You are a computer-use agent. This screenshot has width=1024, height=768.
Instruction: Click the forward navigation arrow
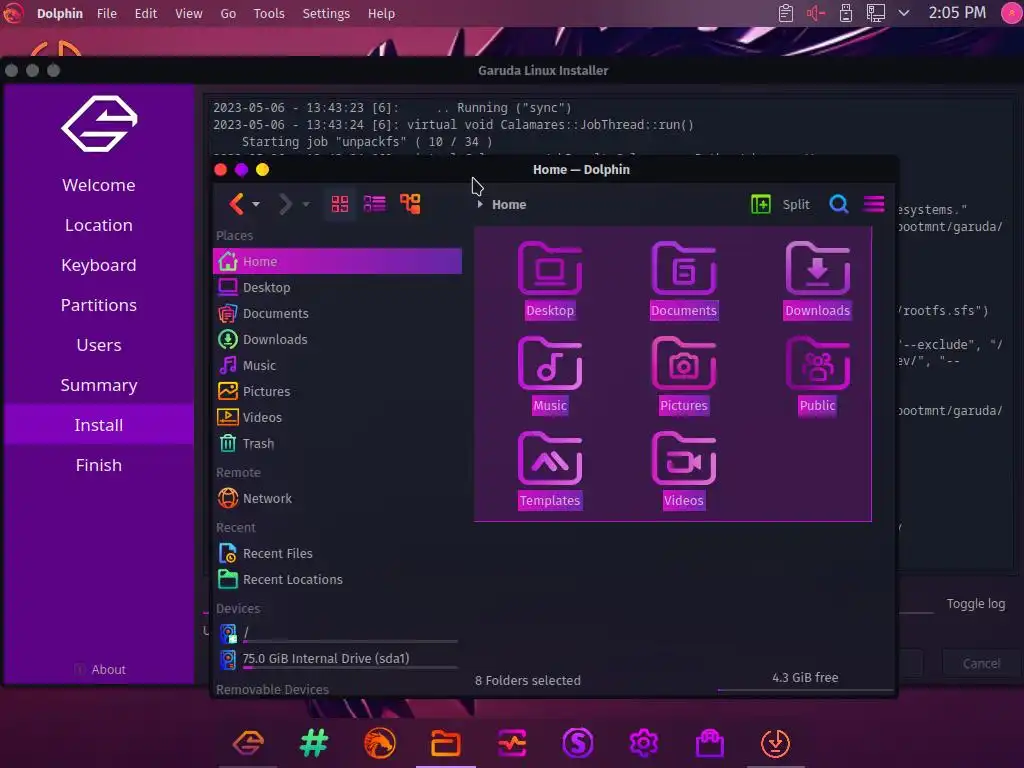(285, 204)
